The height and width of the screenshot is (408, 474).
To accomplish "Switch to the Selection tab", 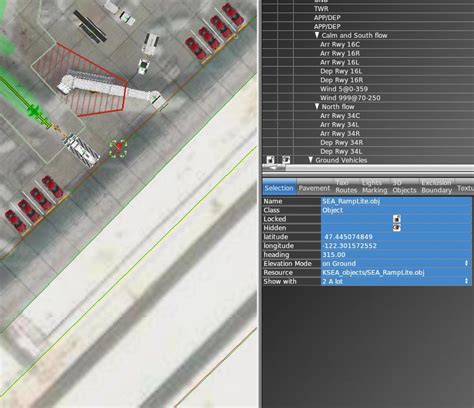I will (x=279, y=188).
